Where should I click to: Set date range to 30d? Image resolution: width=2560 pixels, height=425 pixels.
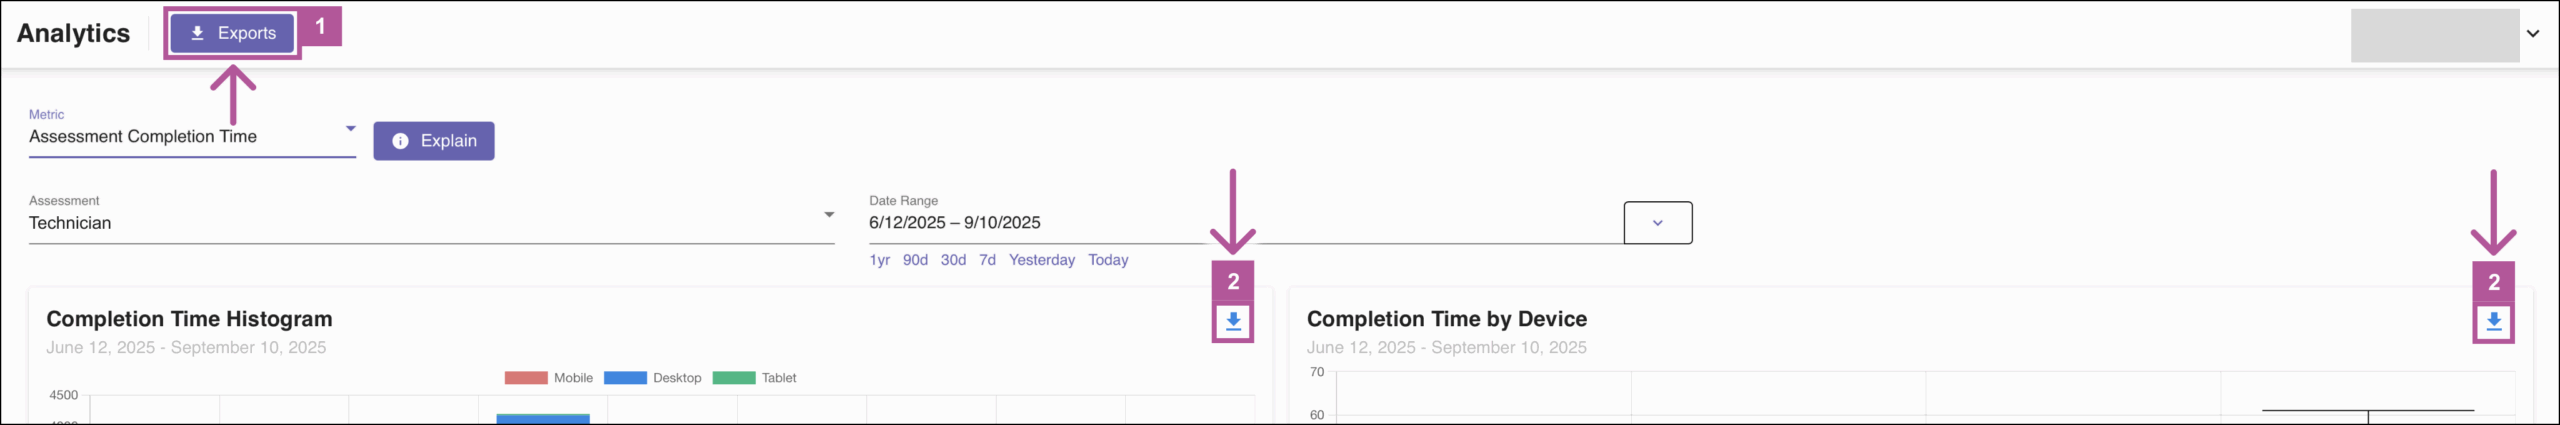[x=953, y=260]
